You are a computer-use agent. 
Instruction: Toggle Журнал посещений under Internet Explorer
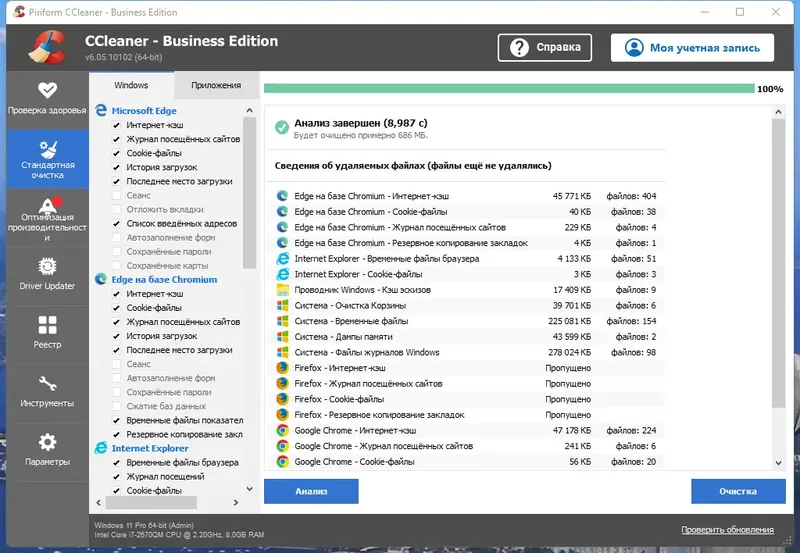pos(116,476)
